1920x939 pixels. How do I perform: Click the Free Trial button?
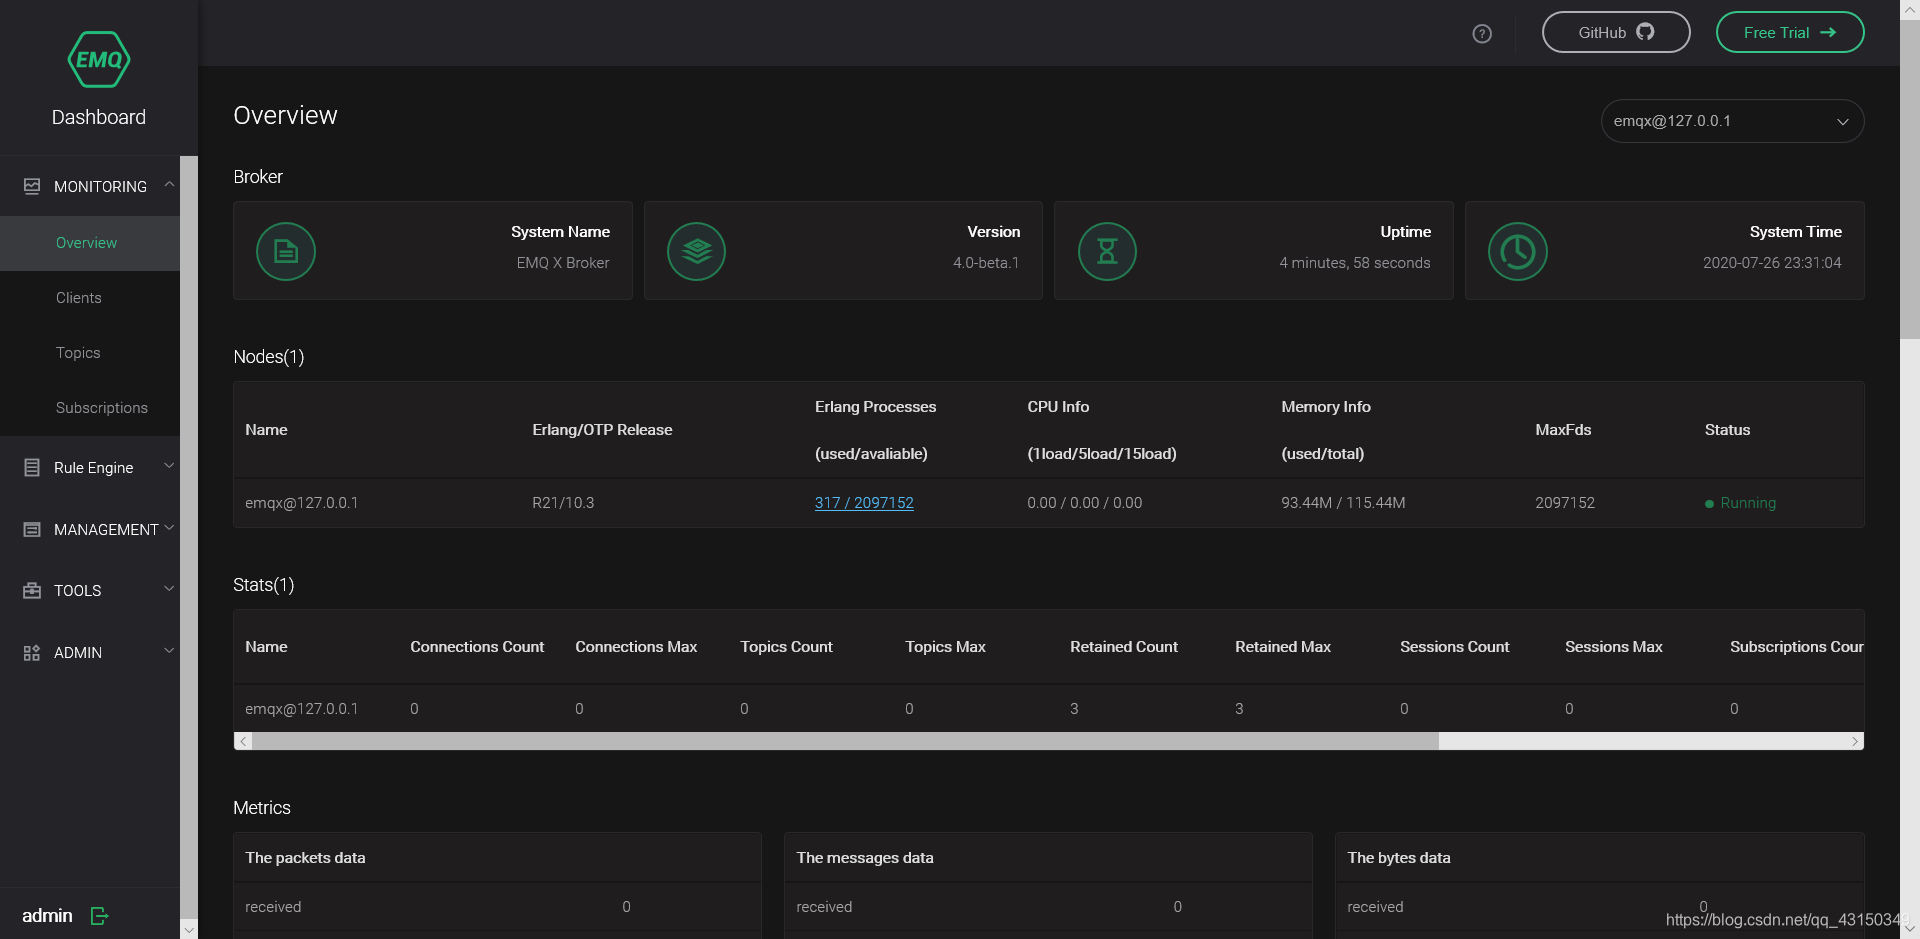[x=1790, y=32]
